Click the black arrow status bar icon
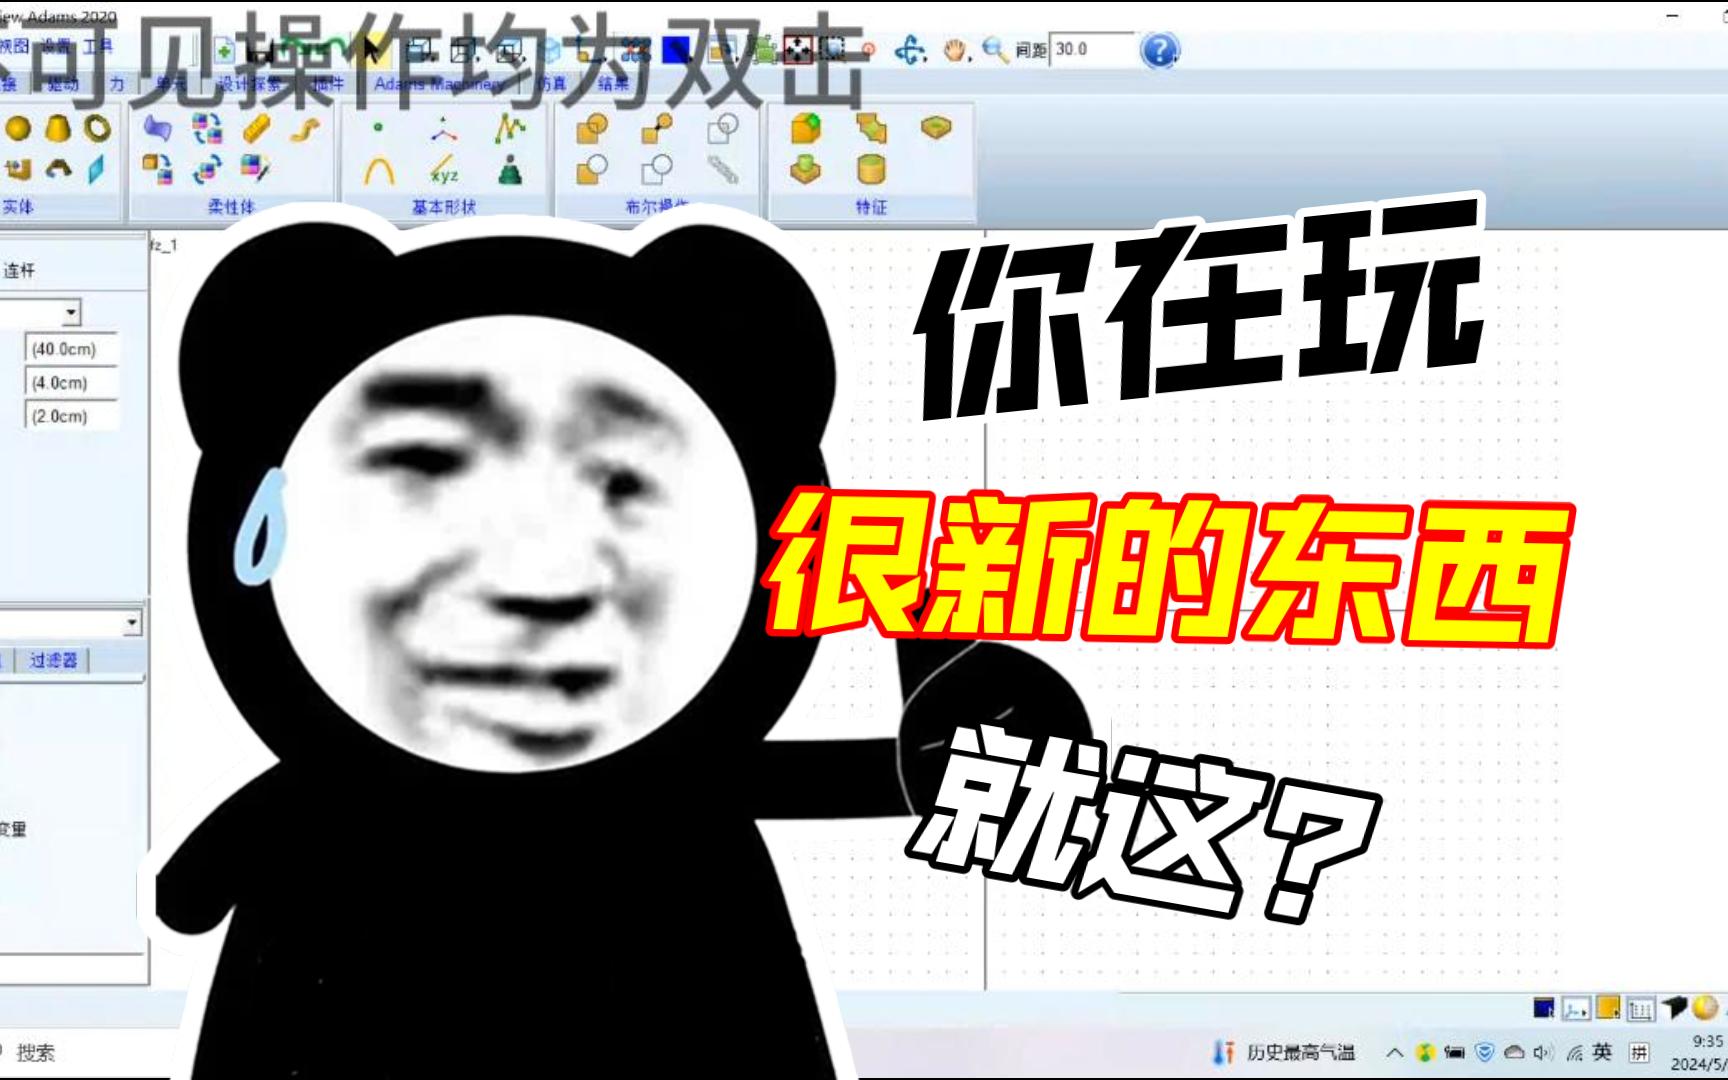This screenshot has height=1080, width=1728. [x=1674, y=1008]
